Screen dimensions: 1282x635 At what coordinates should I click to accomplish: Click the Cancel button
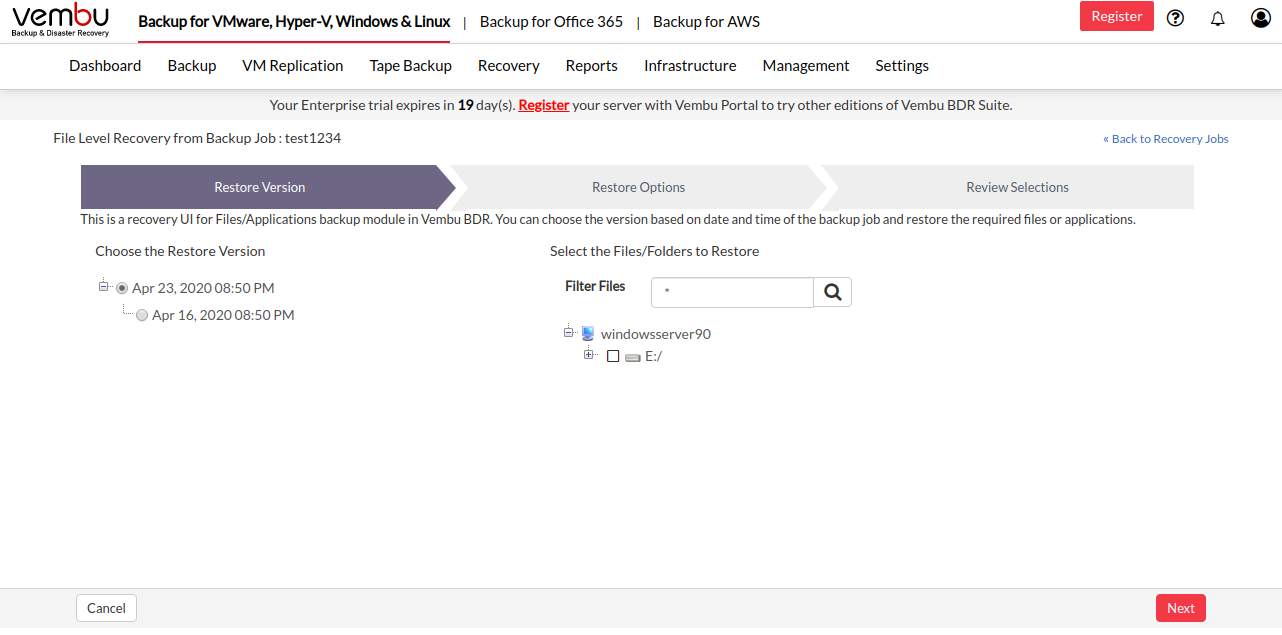[x=106, y=608]
